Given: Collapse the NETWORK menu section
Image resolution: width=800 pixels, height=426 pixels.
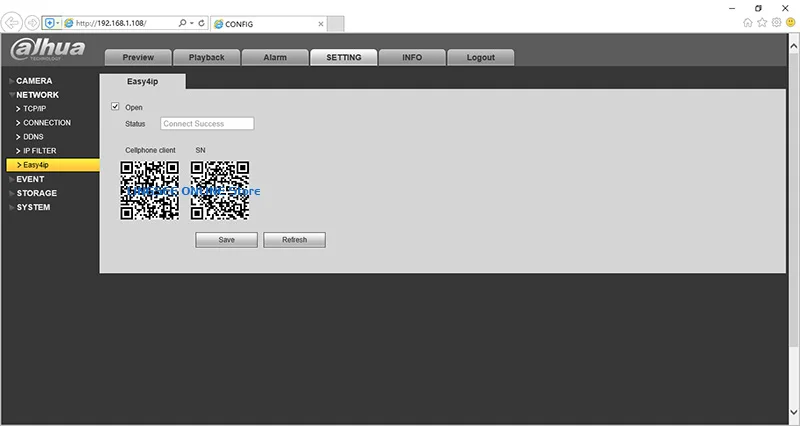Looking at the screenshot, I should pos(37,95).
